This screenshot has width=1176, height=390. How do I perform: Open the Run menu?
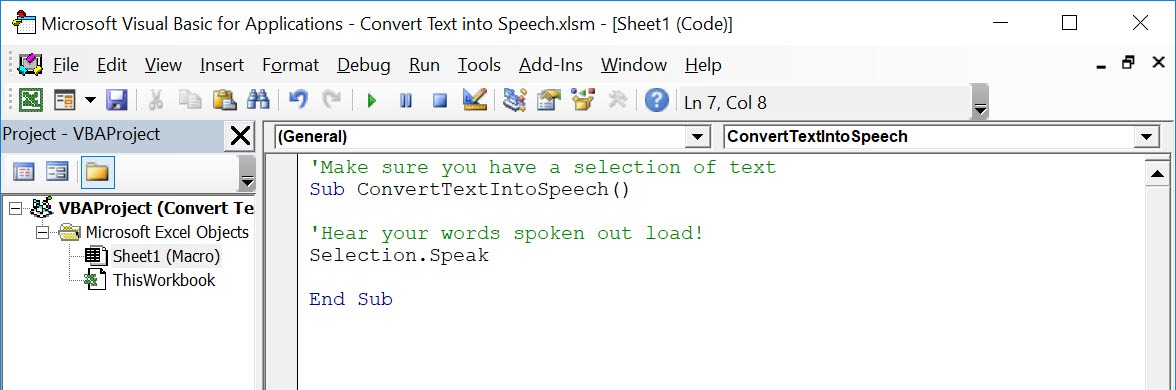pos(424,65)
